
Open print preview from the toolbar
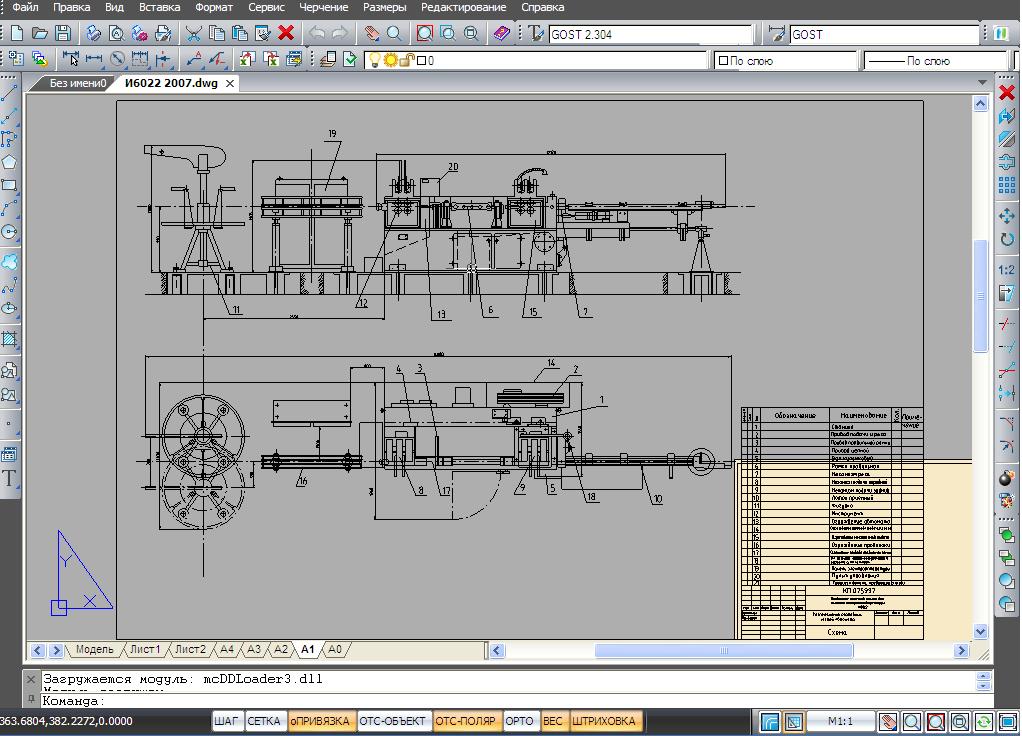(x=117, y=33)
